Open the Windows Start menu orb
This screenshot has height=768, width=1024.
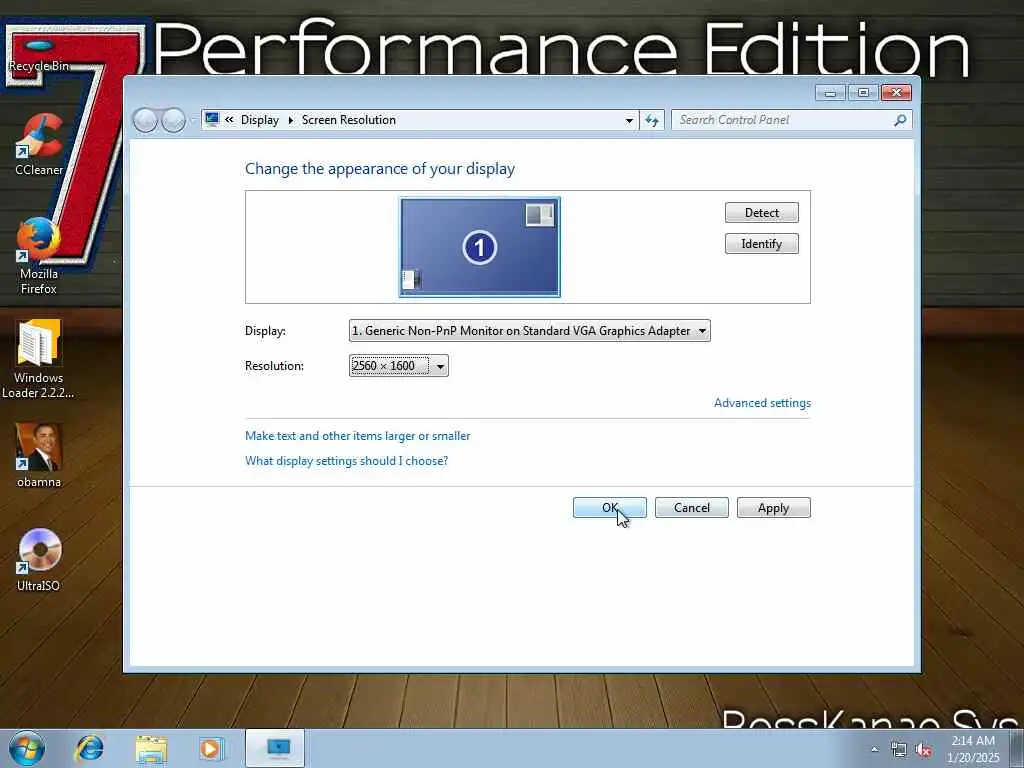click(x=27, y=748)
